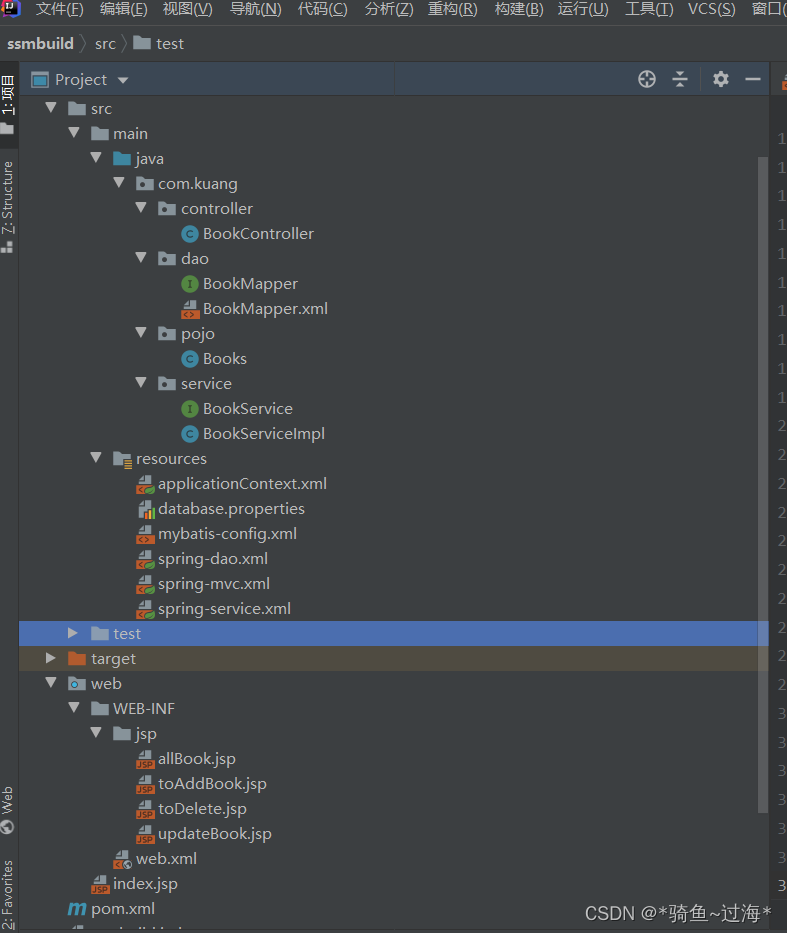Image resolution: width=787 pixels, height=933 pixels.
Task: Click the toDelete.jsp file icon
Action: point(145,809)
